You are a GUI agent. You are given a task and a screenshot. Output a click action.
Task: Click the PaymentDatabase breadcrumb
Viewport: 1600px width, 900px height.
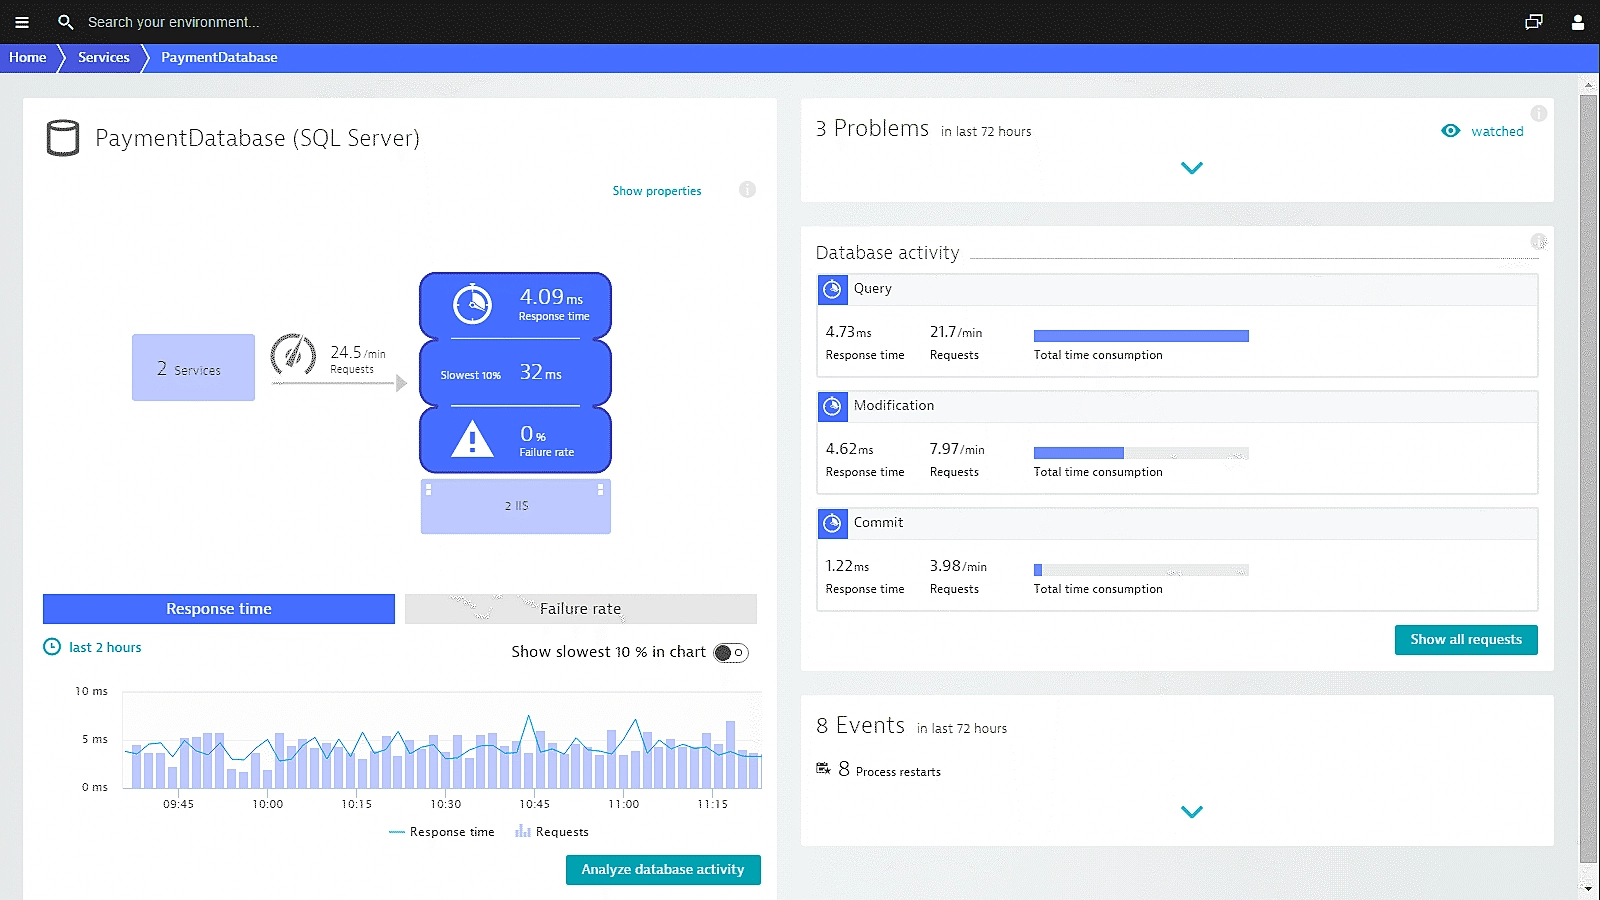(x=219, y=58)
